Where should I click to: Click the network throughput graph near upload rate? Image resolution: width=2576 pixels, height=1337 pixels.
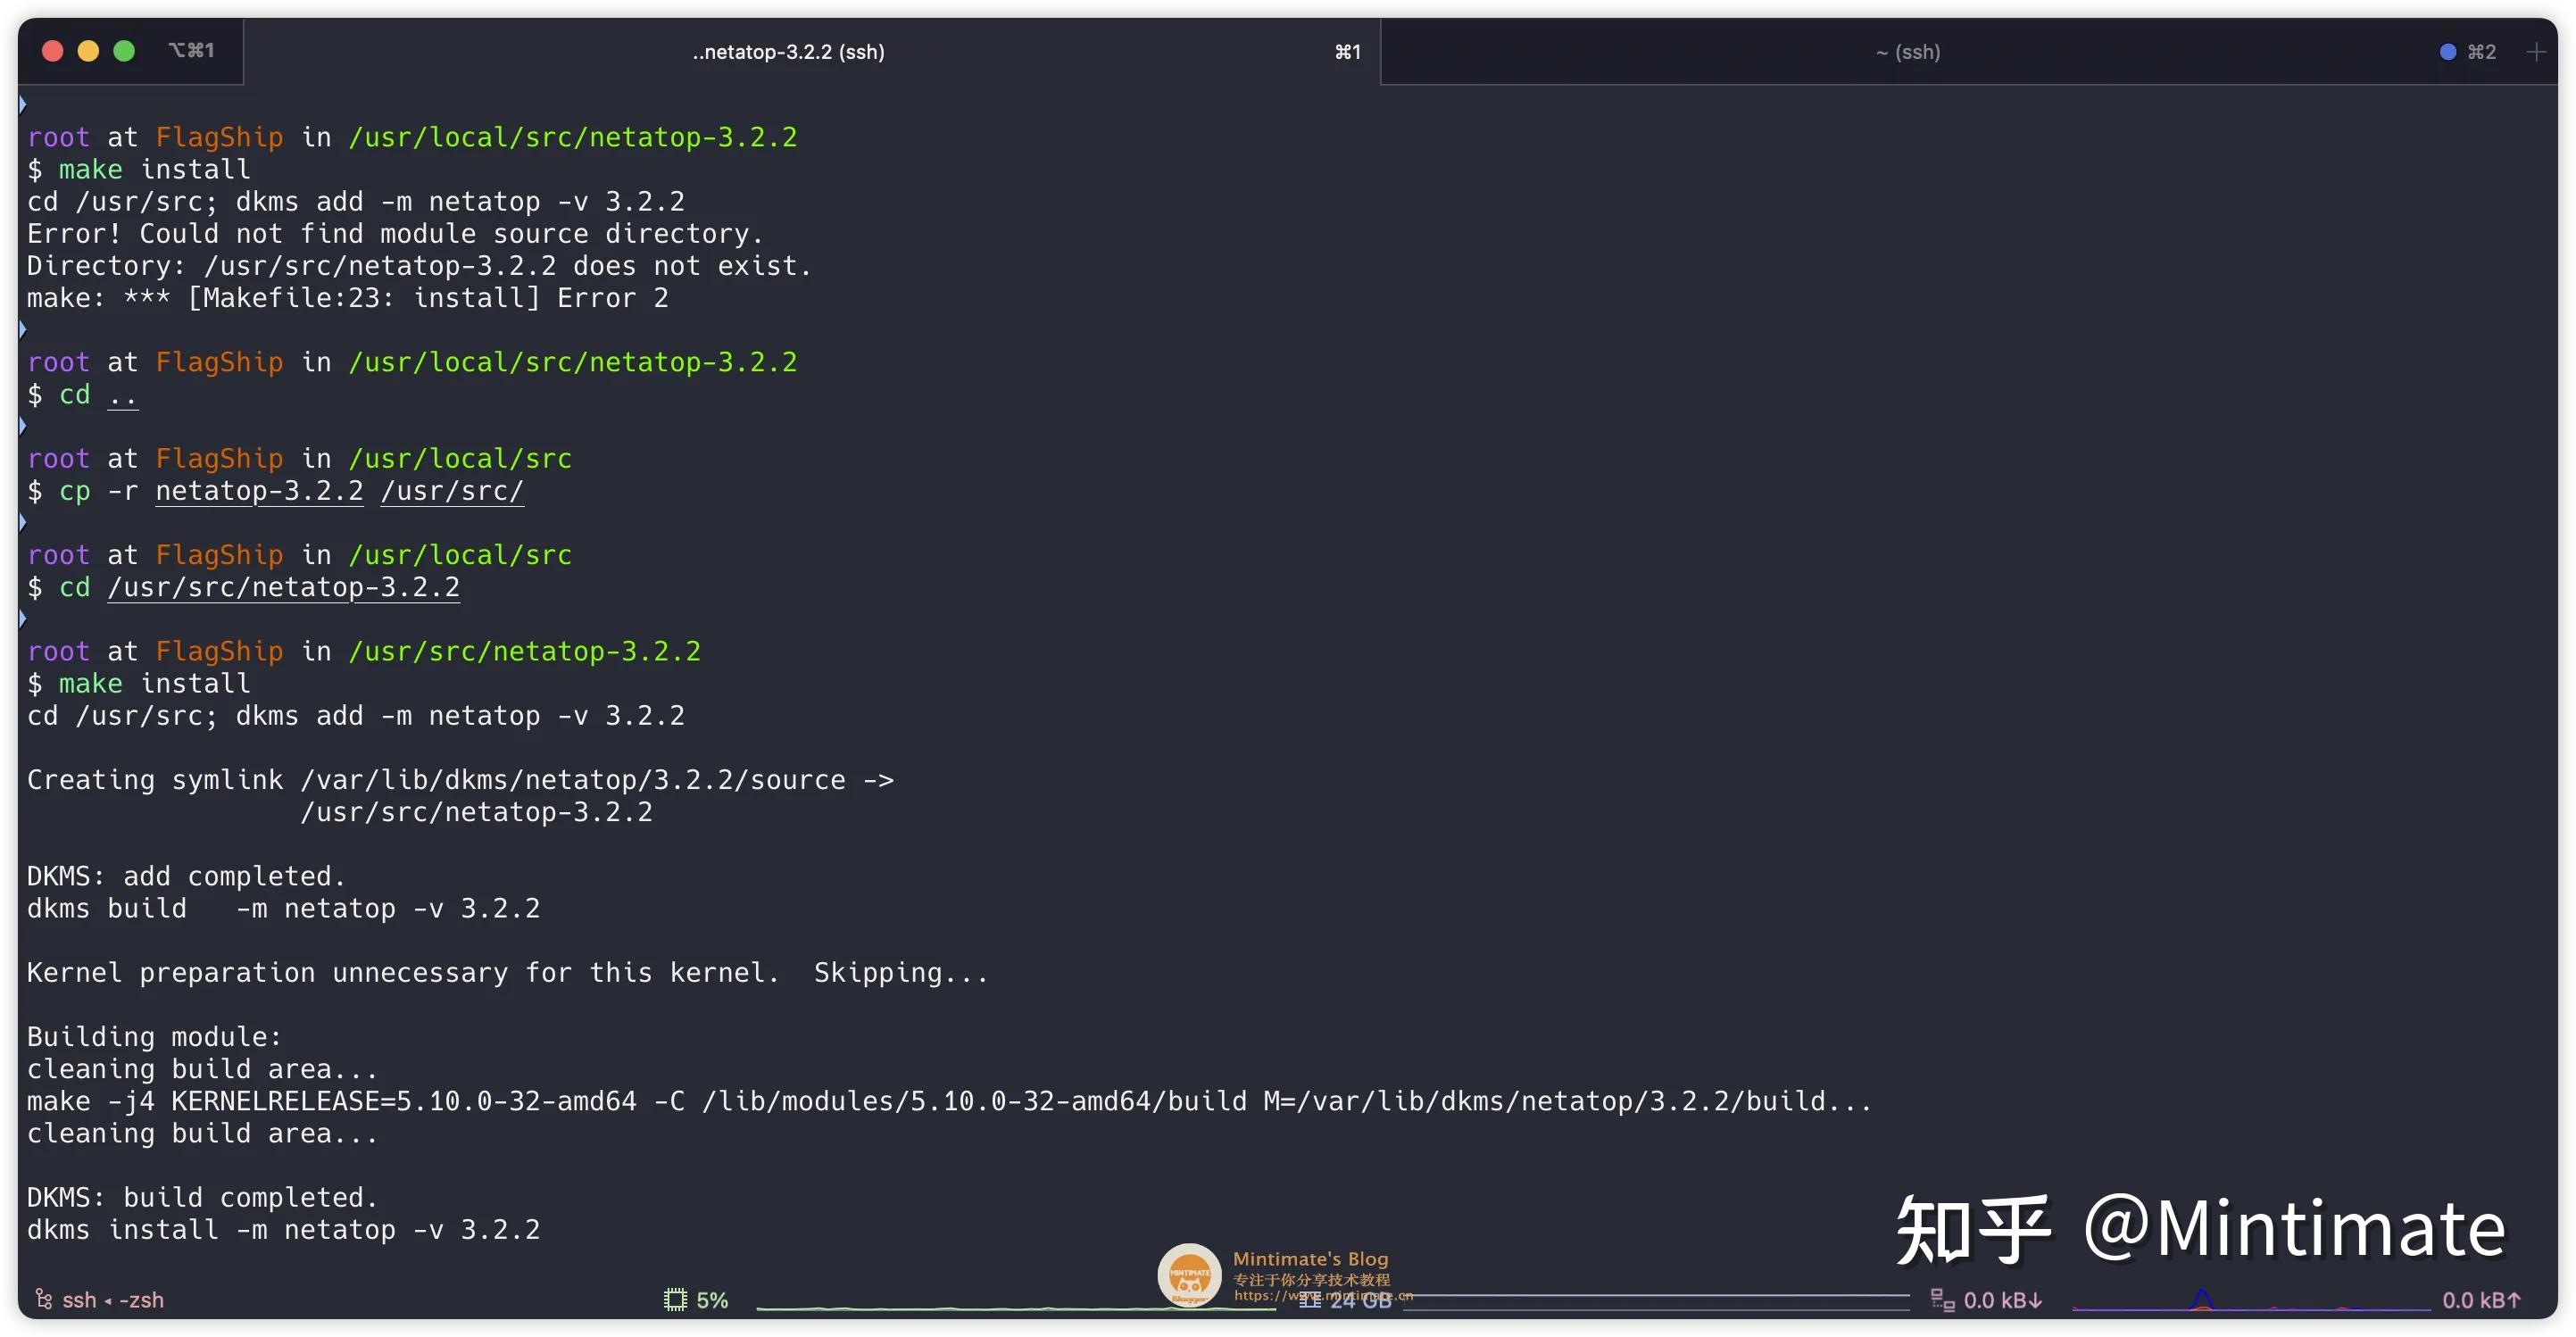2251,1299
